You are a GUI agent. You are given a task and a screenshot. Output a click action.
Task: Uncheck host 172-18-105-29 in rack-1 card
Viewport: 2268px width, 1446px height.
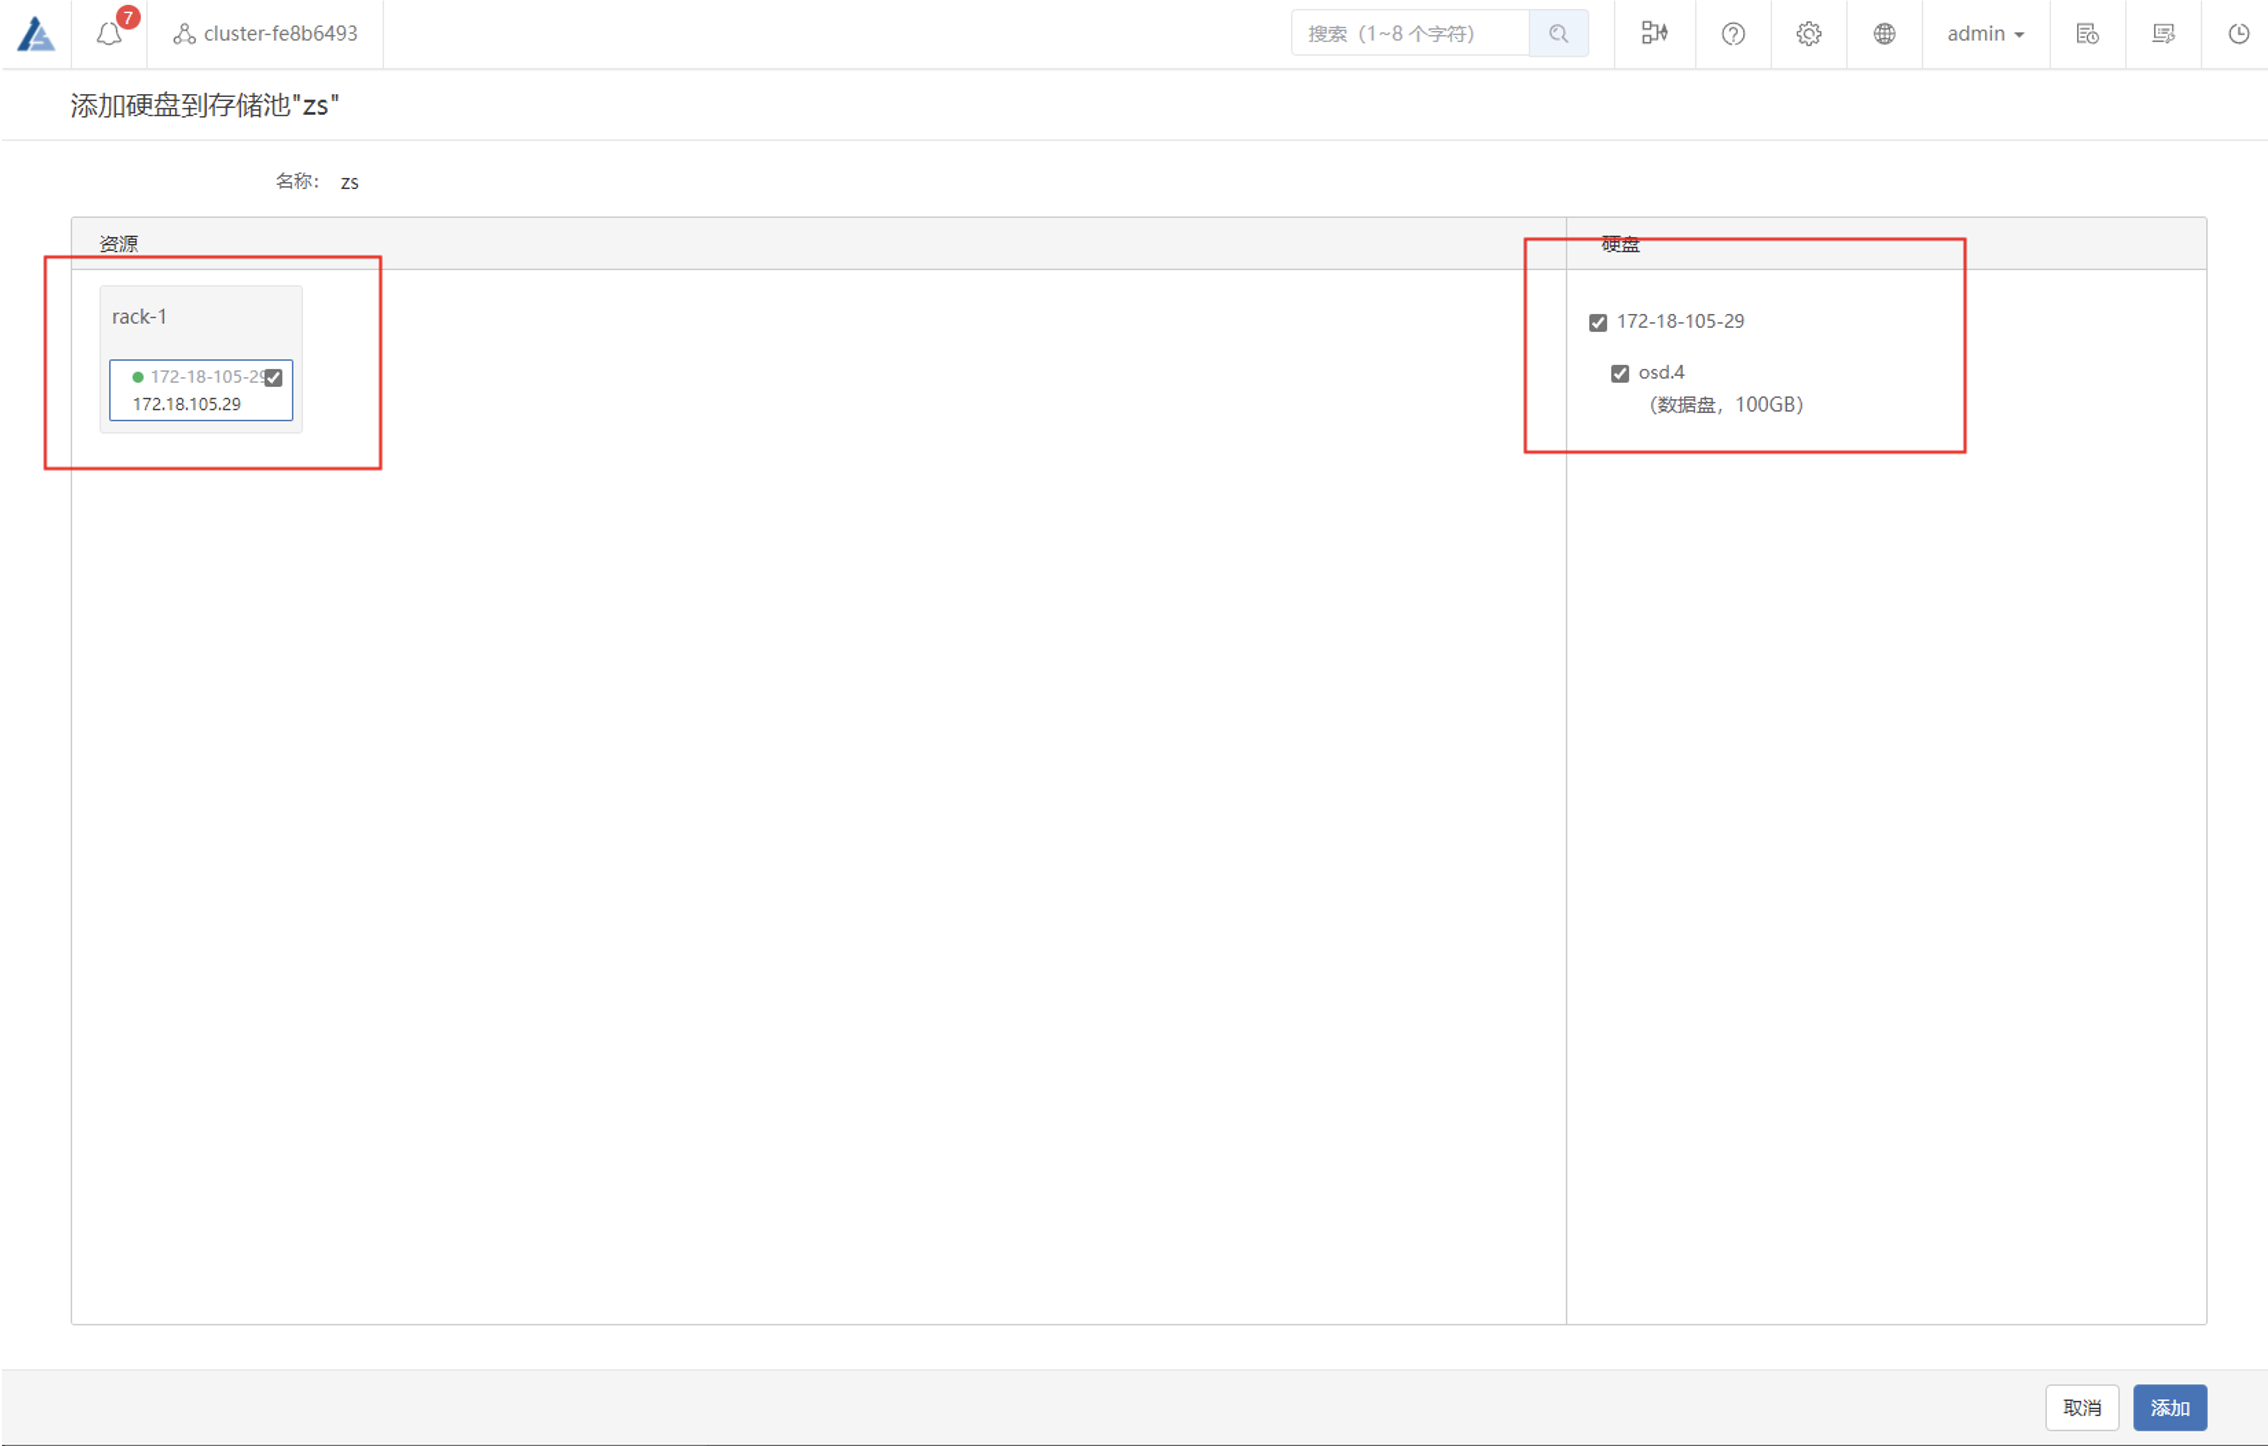[273, 378]
